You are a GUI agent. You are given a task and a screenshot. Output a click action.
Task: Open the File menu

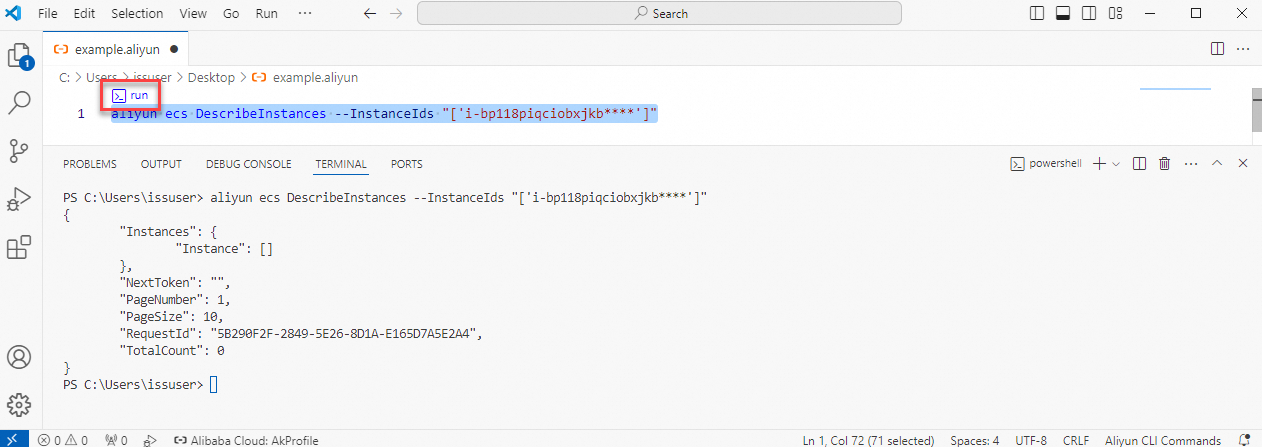pyautogui.click(x=47, y=14)
